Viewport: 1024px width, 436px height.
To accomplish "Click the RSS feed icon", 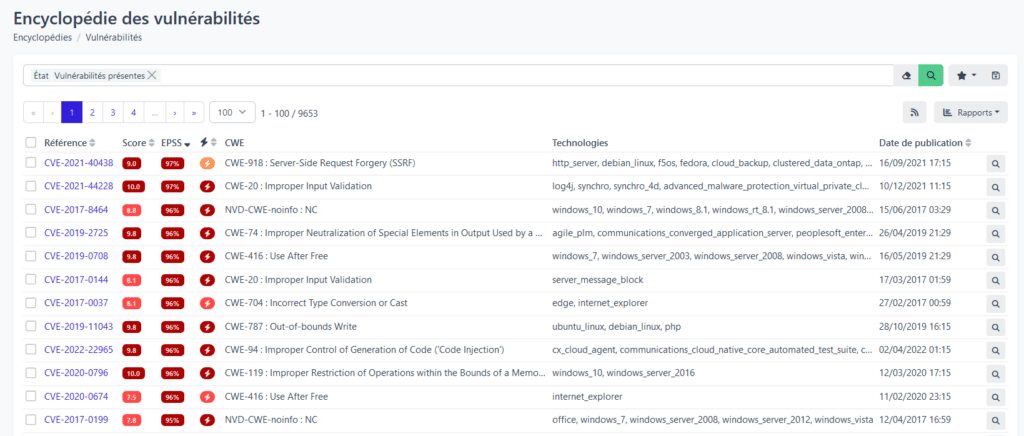I will pos(914,112).
